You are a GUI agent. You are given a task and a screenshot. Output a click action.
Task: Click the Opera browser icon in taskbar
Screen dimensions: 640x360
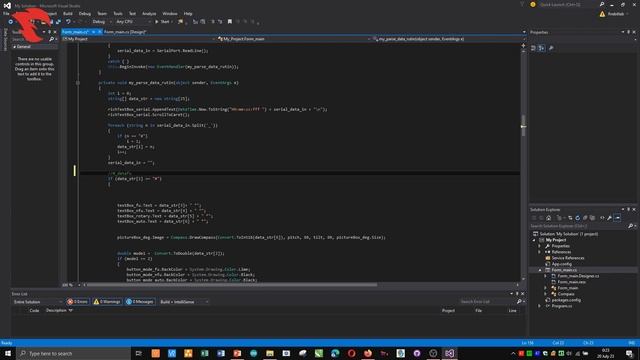[x=351, y=353]
